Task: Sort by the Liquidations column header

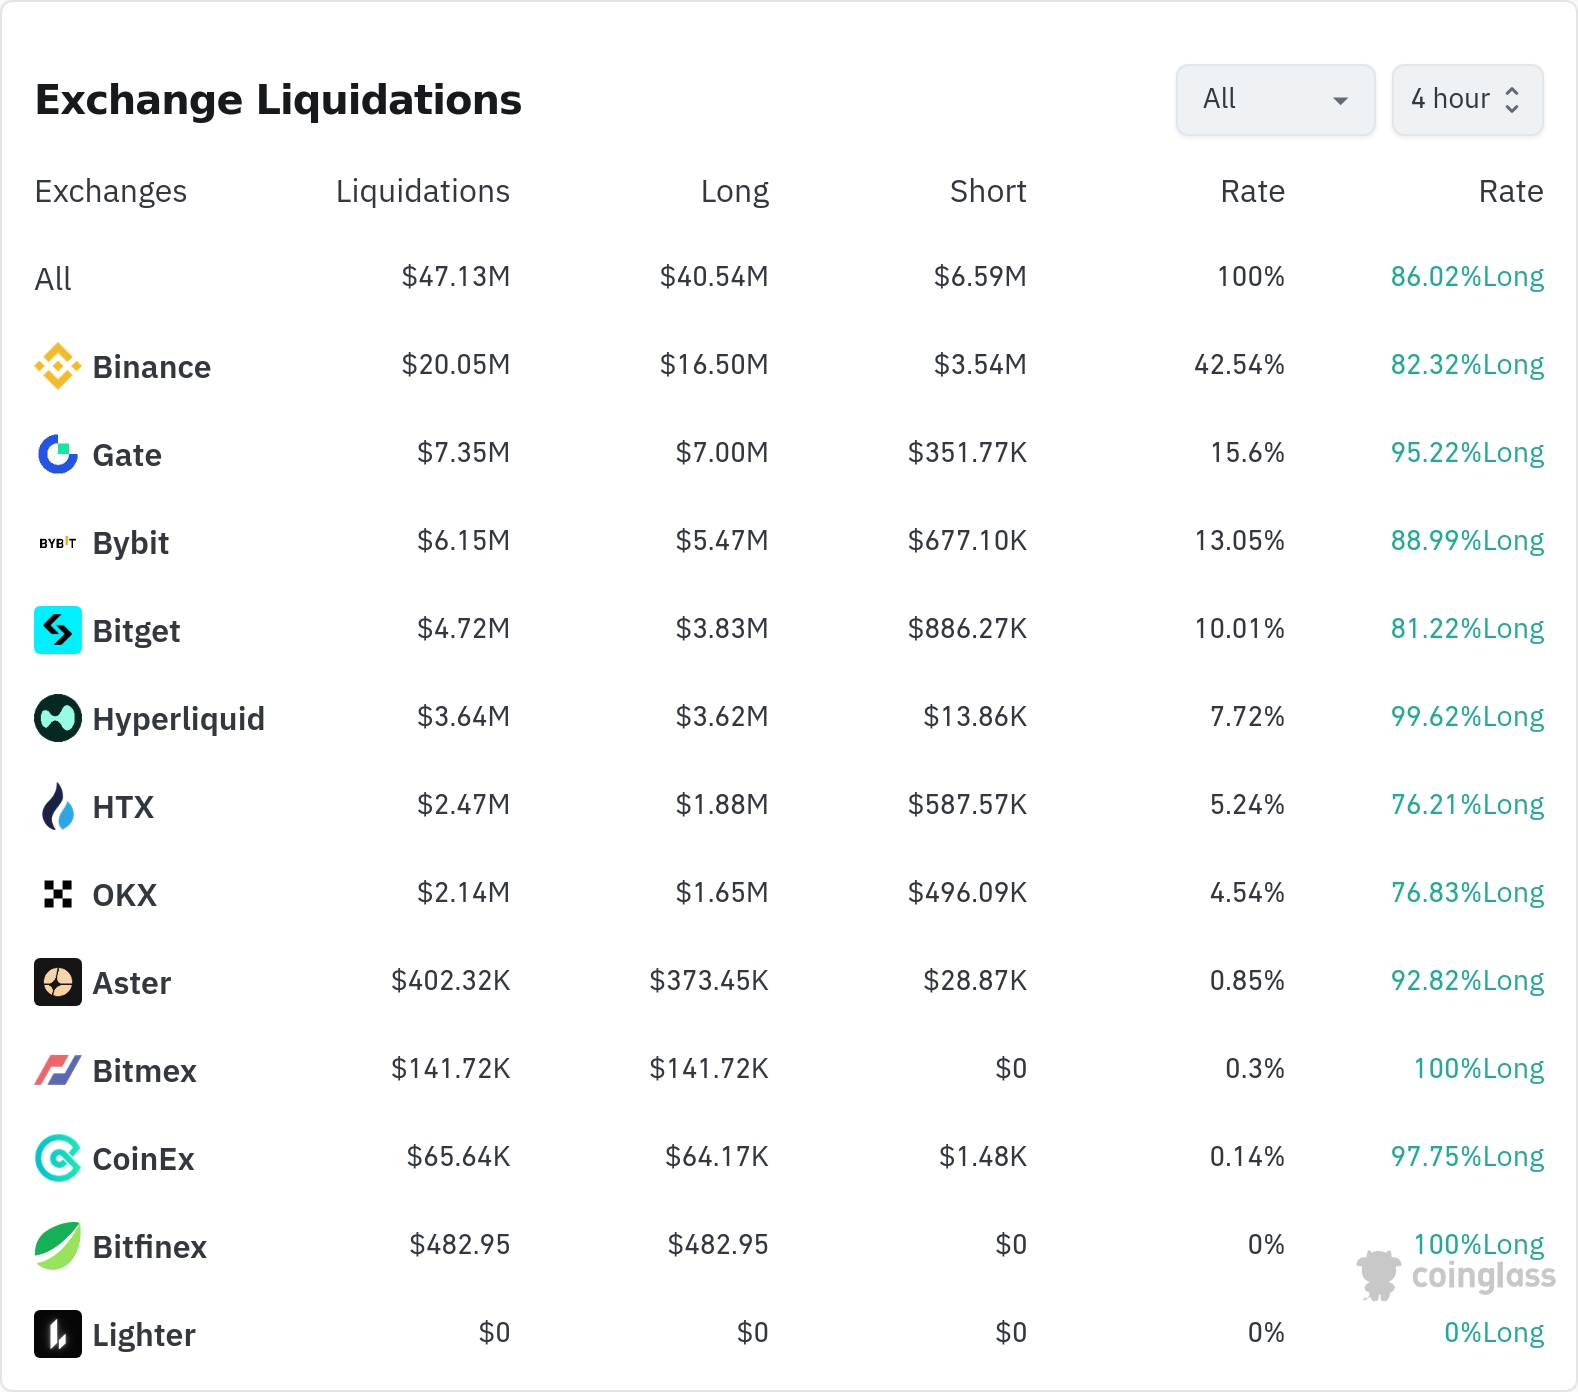Action: point(422,191)
